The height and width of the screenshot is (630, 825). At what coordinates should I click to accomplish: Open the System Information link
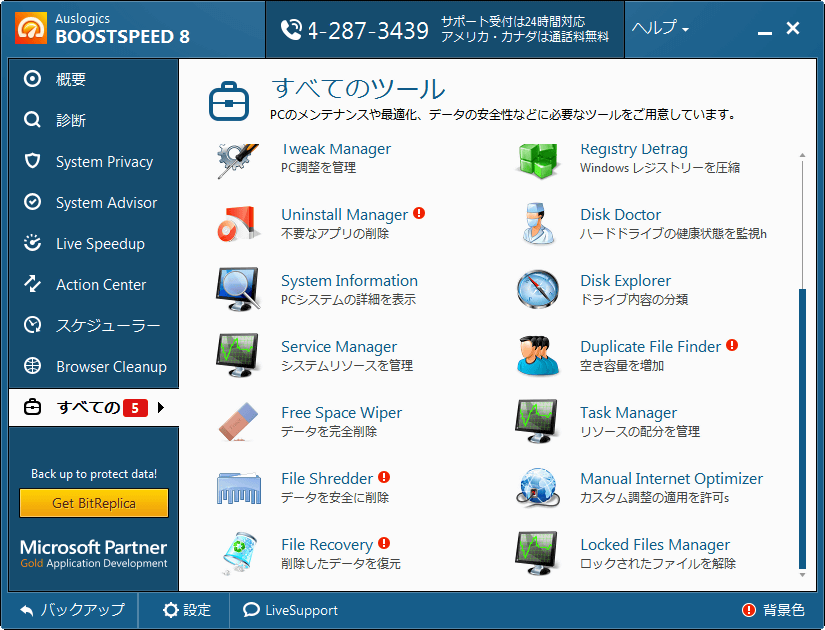(349, 281)
